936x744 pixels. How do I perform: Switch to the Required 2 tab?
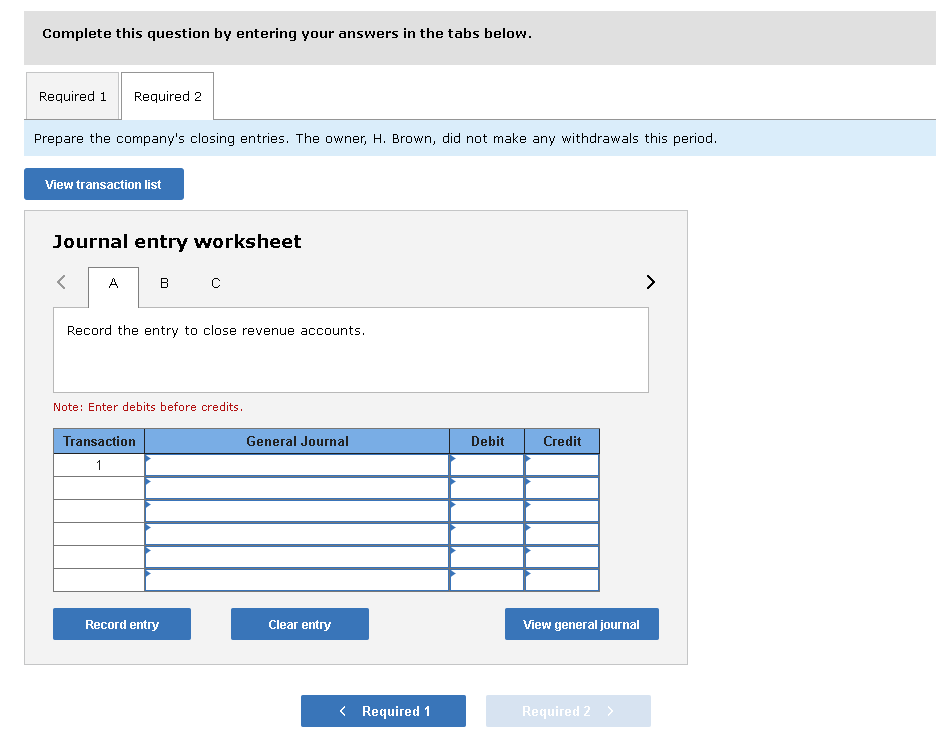[167, 96]
